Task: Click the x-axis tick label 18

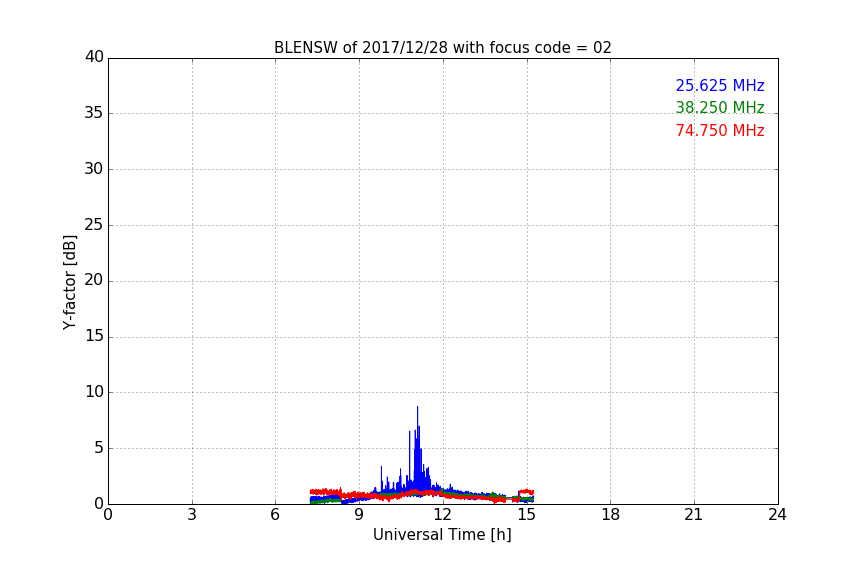Action: 611,515
